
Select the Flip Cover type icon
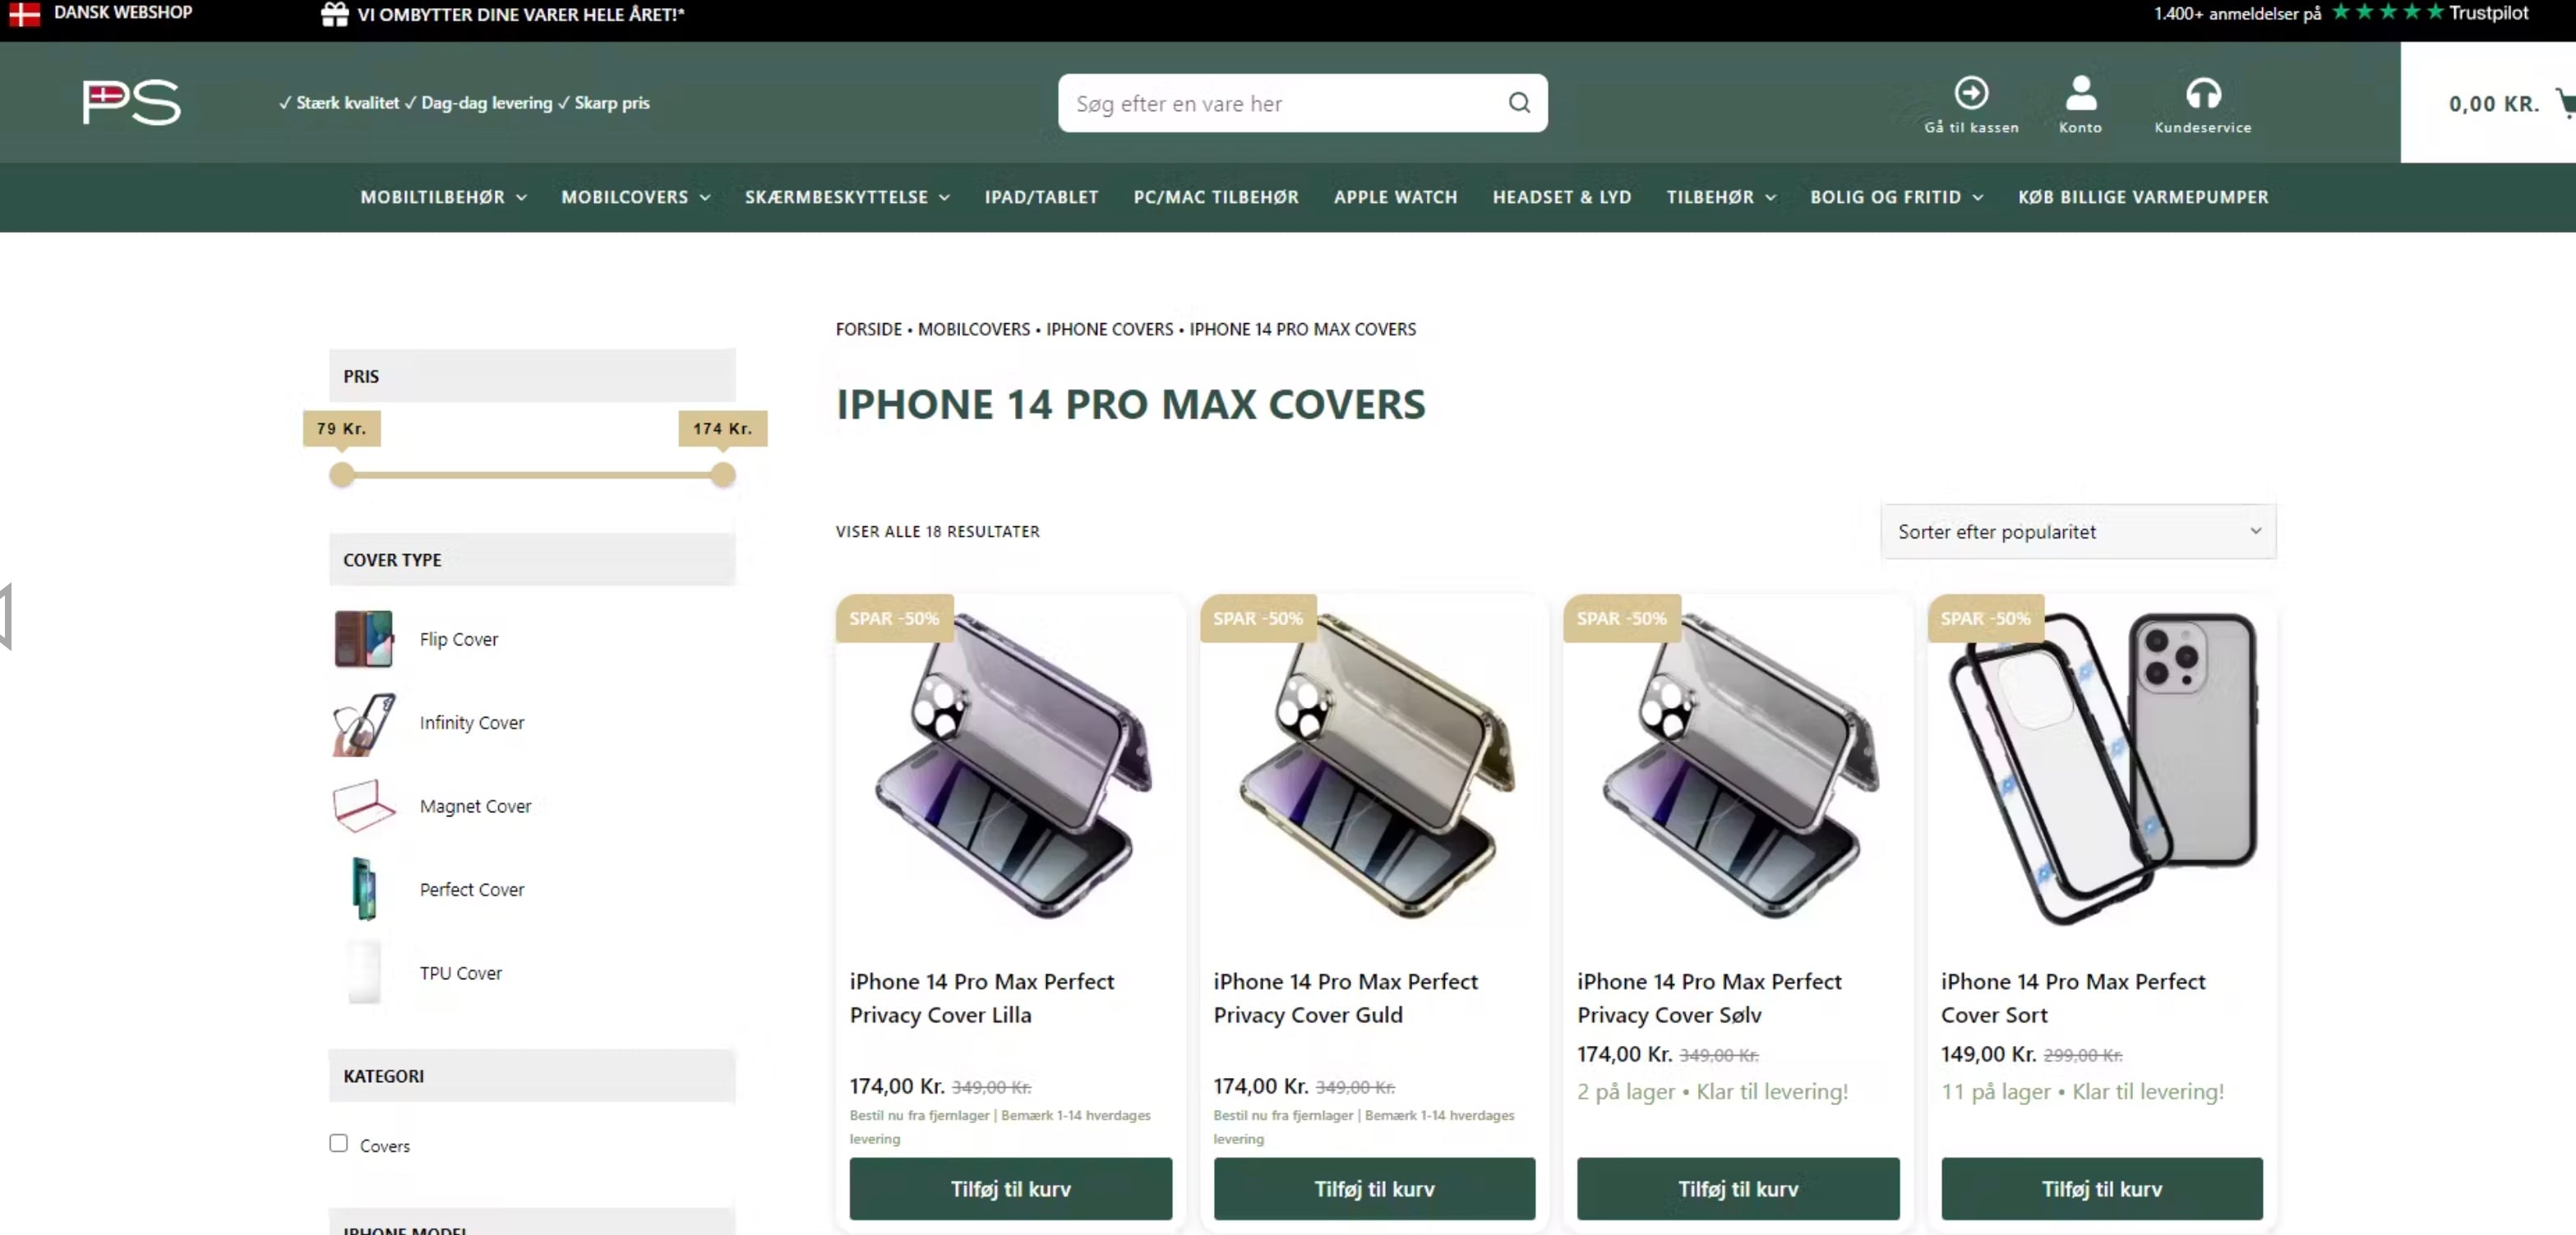pos(363,639)
